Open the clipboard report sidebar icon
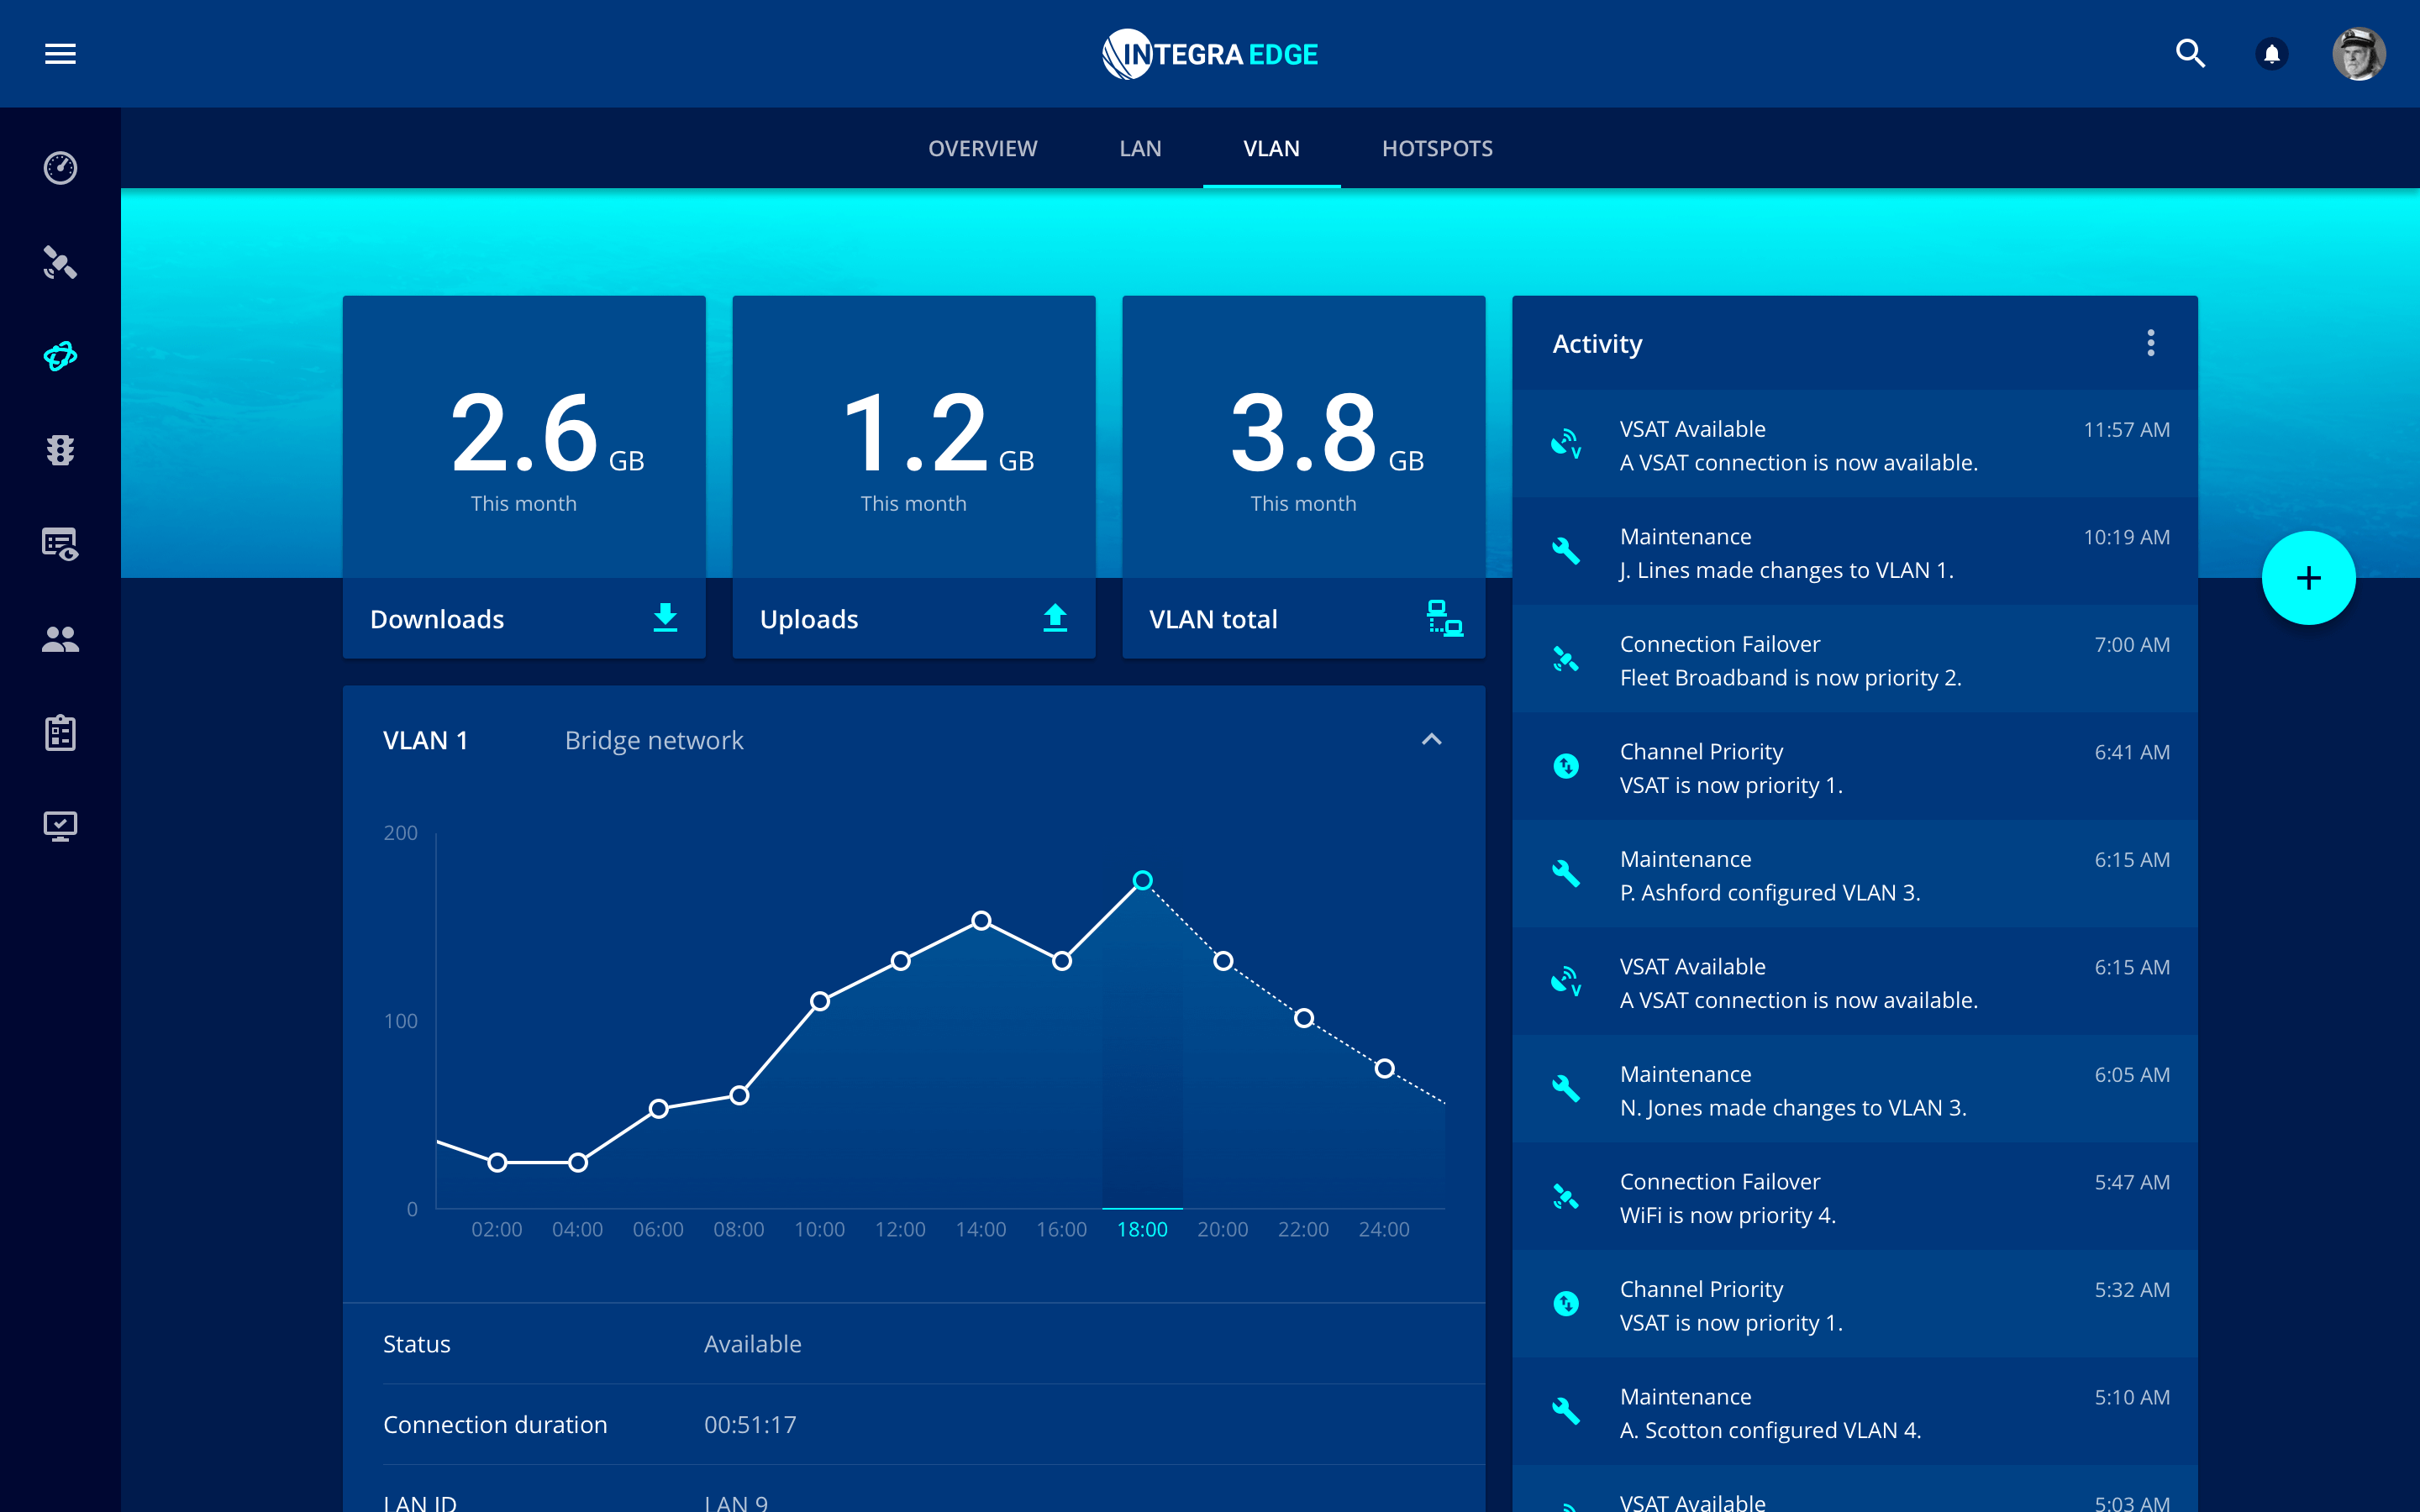The image size is (2420, 1512). (60, 733)
